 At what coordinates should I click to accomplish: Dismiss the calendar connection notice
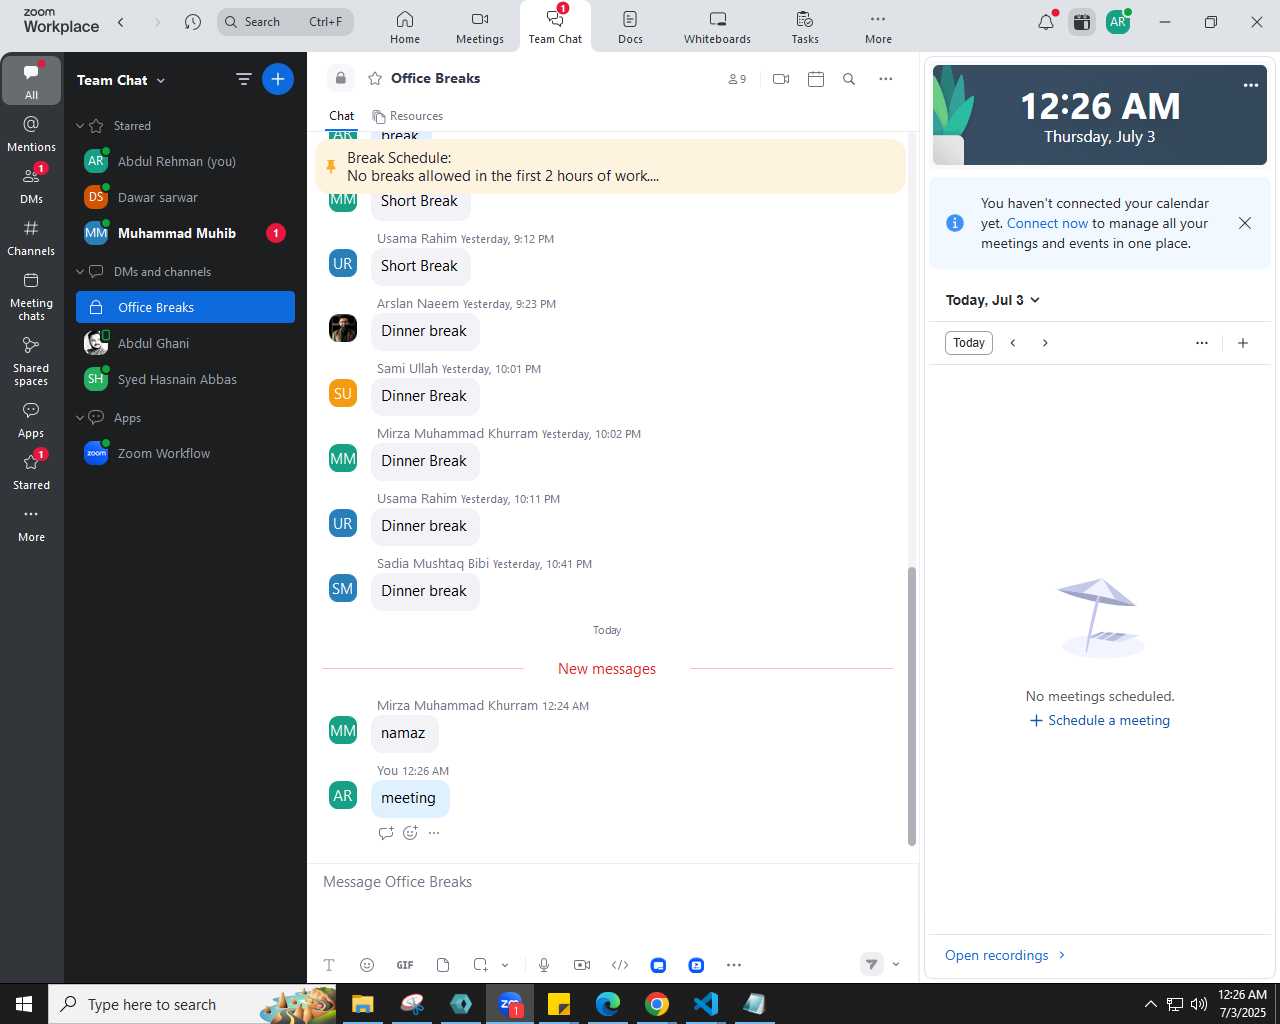(x=1245, y=223)
